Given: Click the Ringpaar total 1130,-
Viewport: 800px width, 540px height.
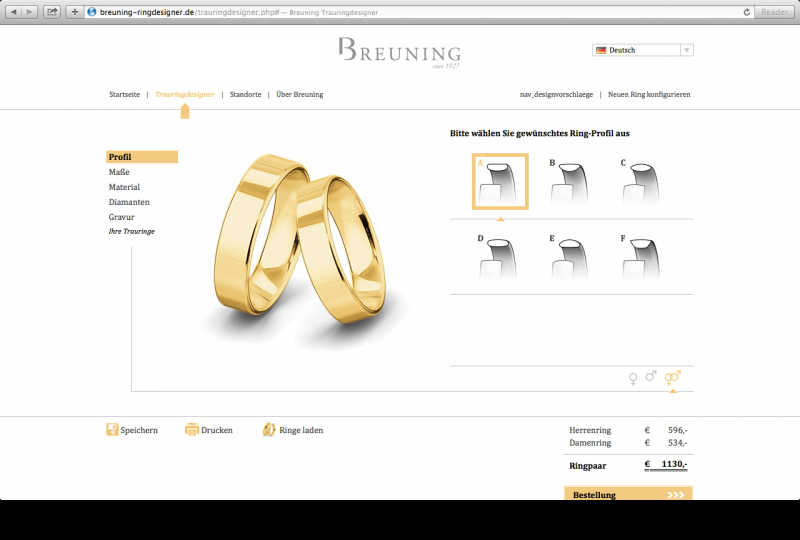Looking at the screenshot, I should (674, 464).
